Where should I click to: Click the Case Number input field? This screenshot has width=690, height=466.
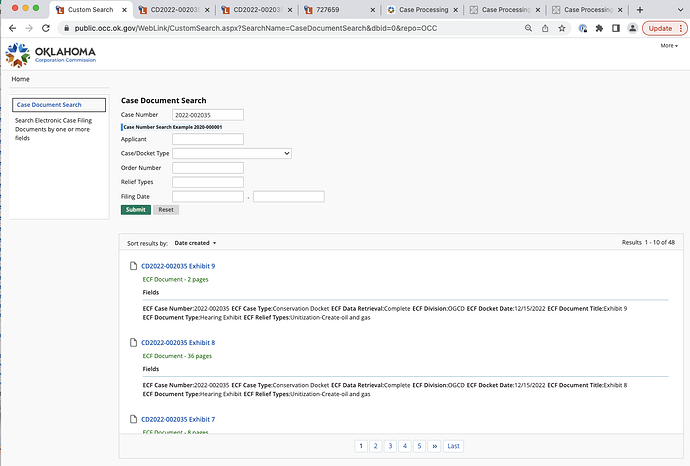click(x=208, y=115)
